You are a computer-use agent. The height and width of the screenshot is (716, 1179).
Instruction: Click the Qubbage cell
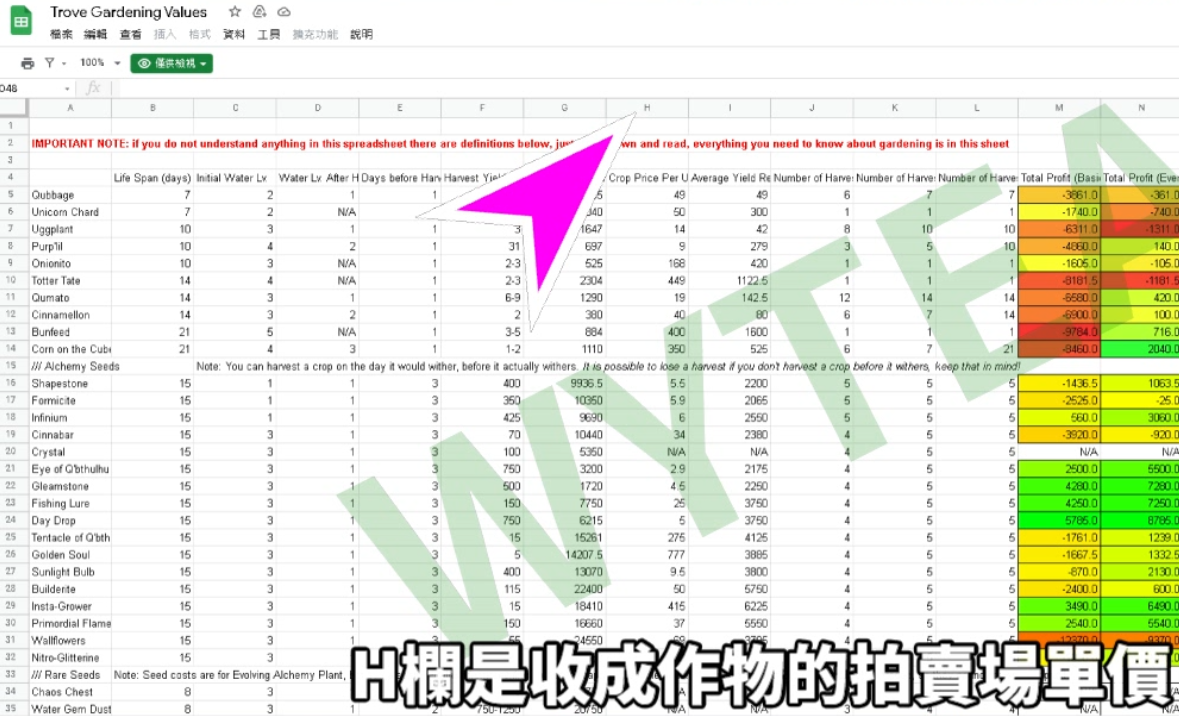[x=70, y=195]
